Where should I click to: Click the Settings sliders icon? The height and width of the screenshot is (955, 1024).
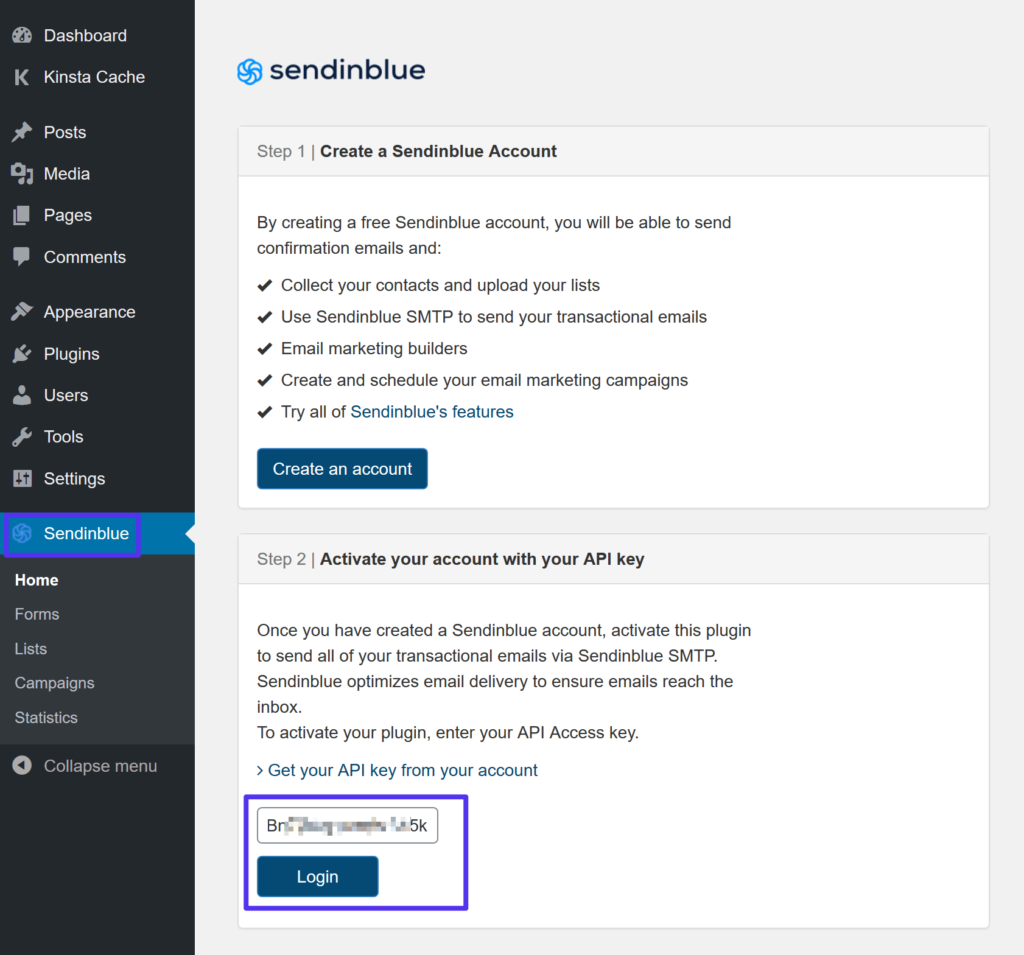pos(22,478)
